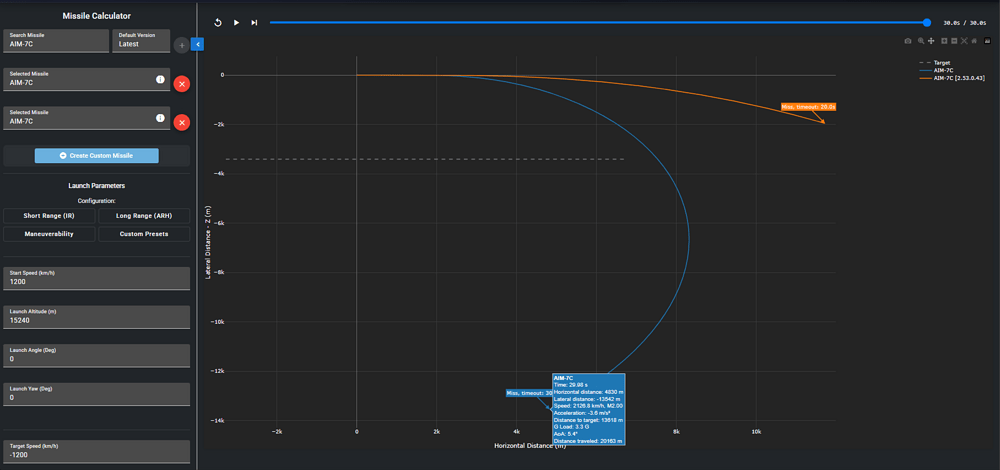Open the first Selected Missile dropdown

87,79
